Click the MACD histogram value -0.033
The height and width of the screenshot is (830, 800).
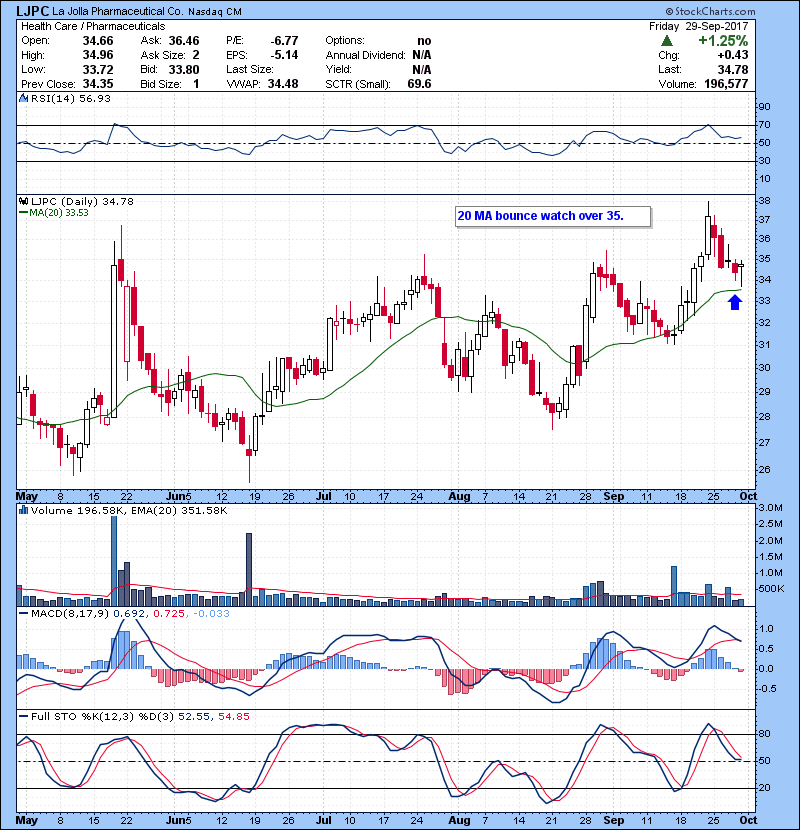[211, 614]
